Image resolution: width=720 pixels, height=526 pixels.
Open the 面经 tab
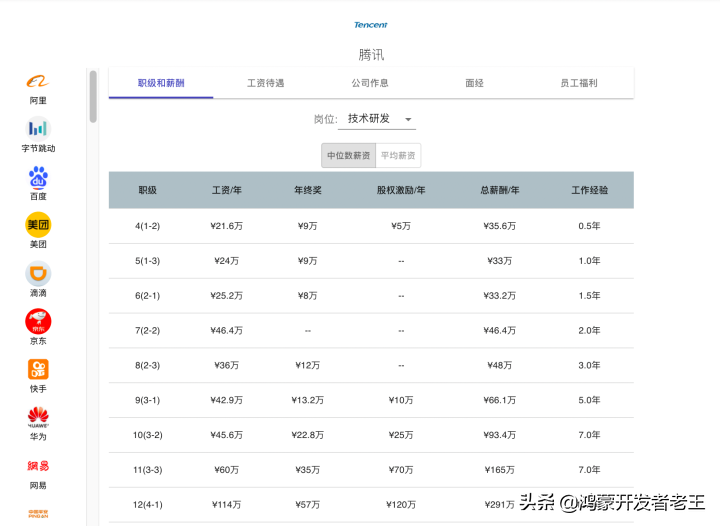(474, 83)
